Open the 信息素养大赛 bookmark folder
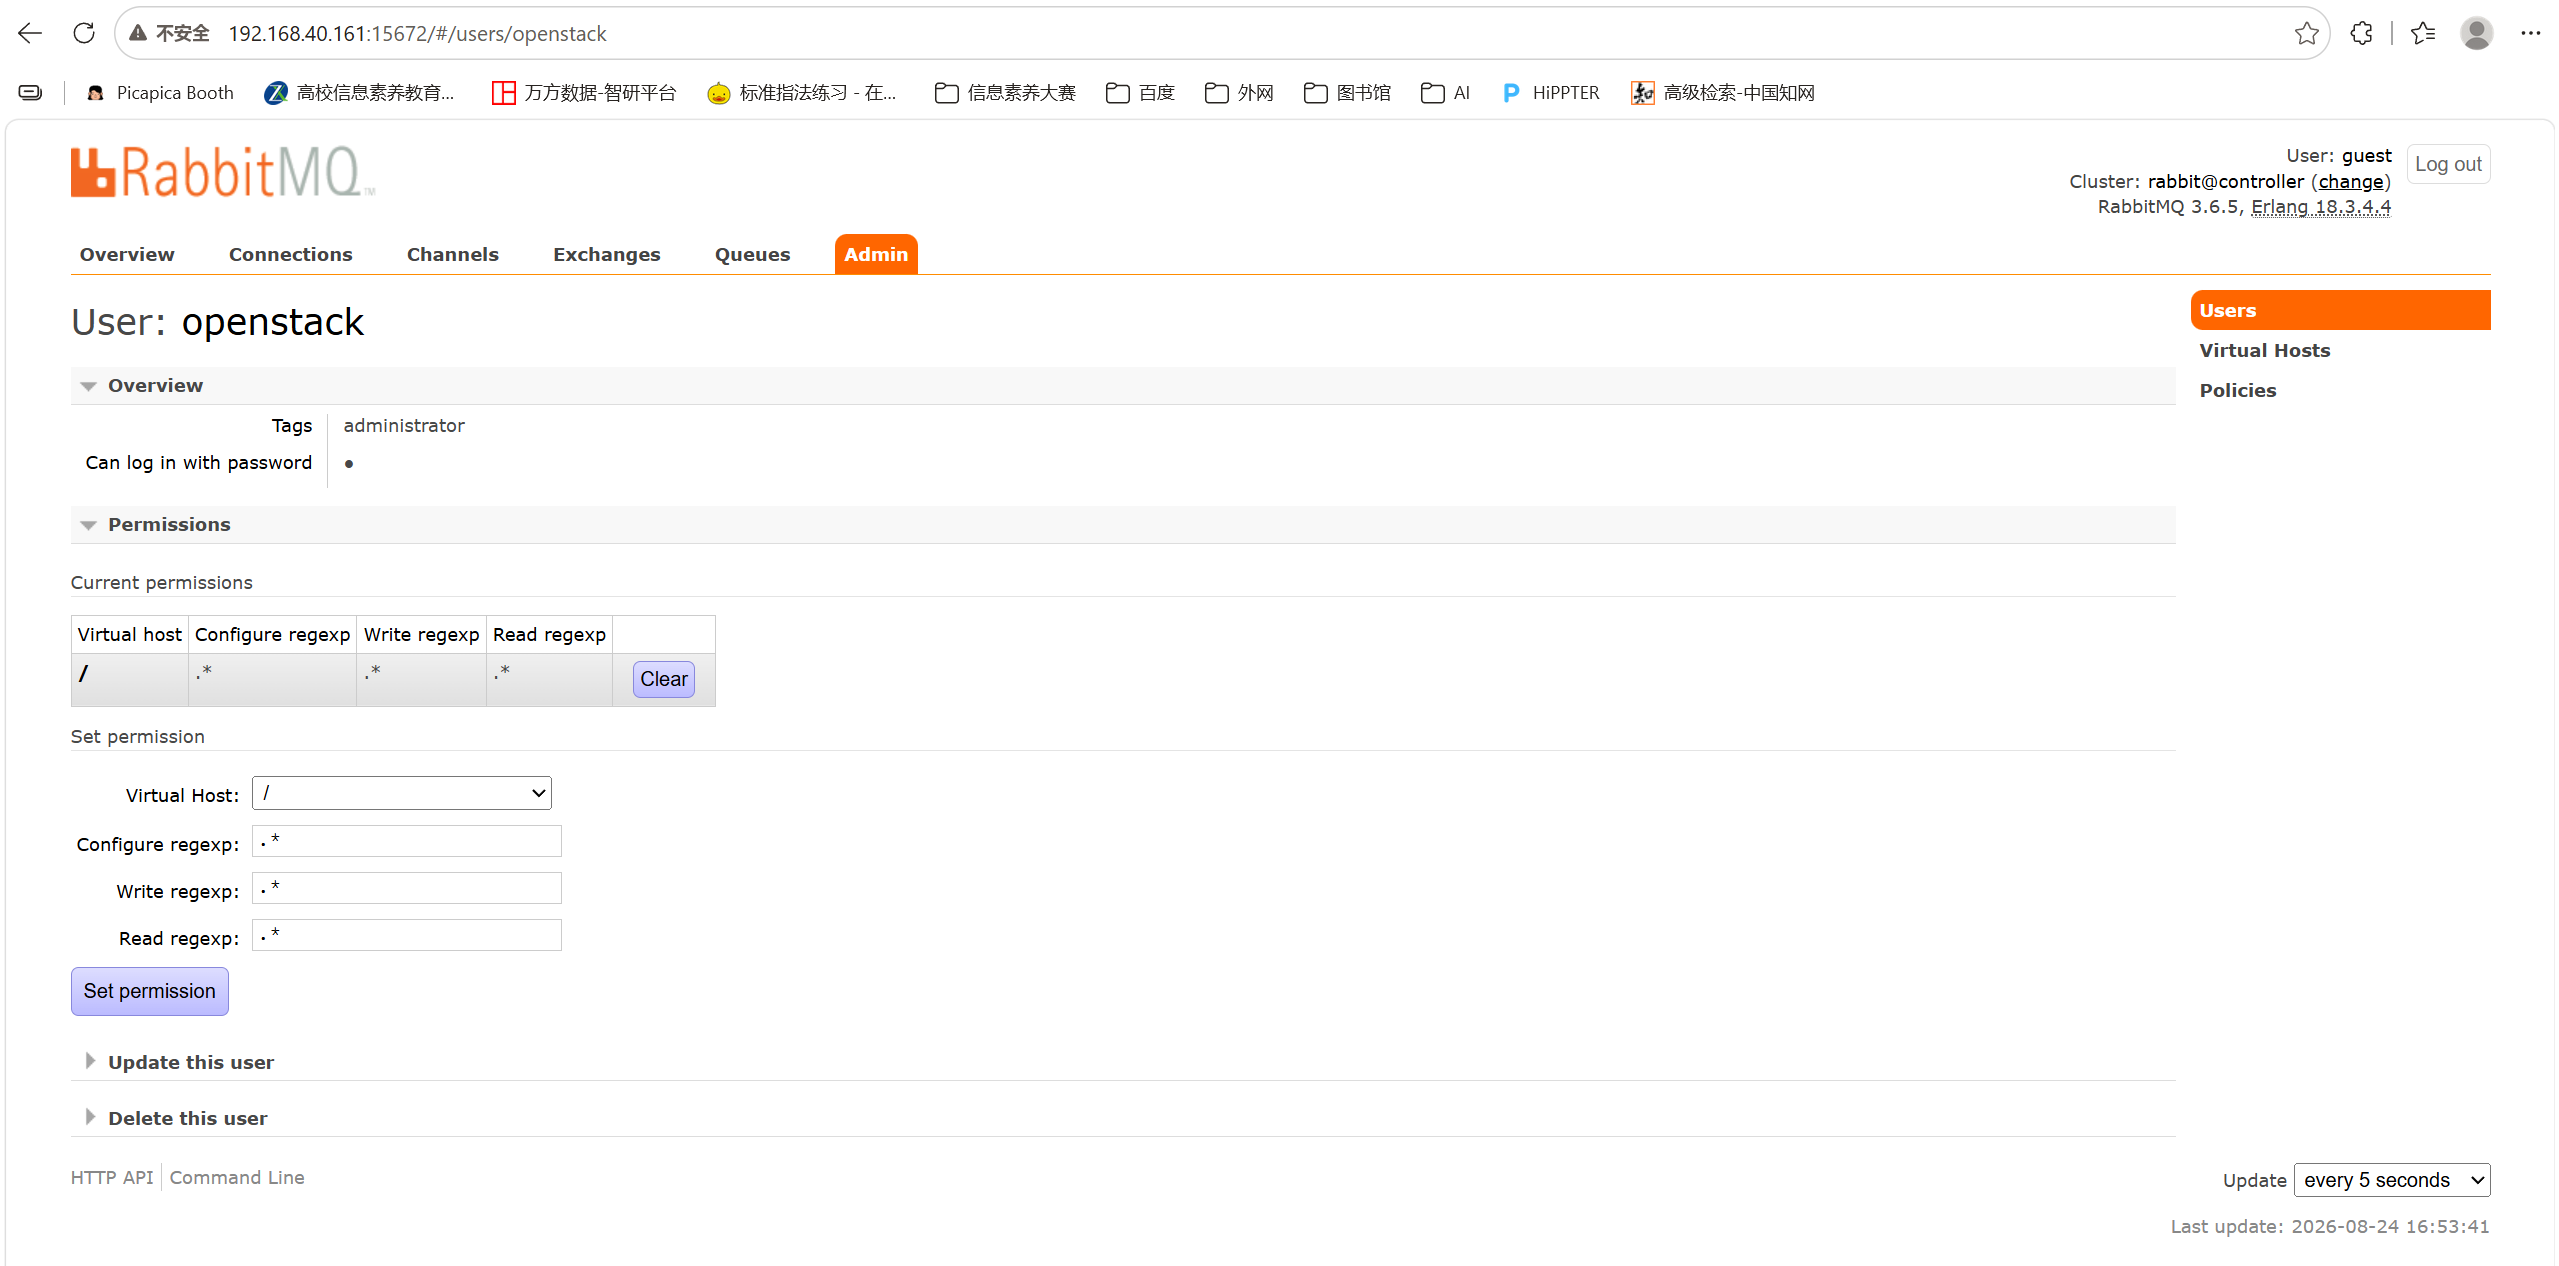The width and height of the screenshot is (2559, 1266). (1005, 93)
